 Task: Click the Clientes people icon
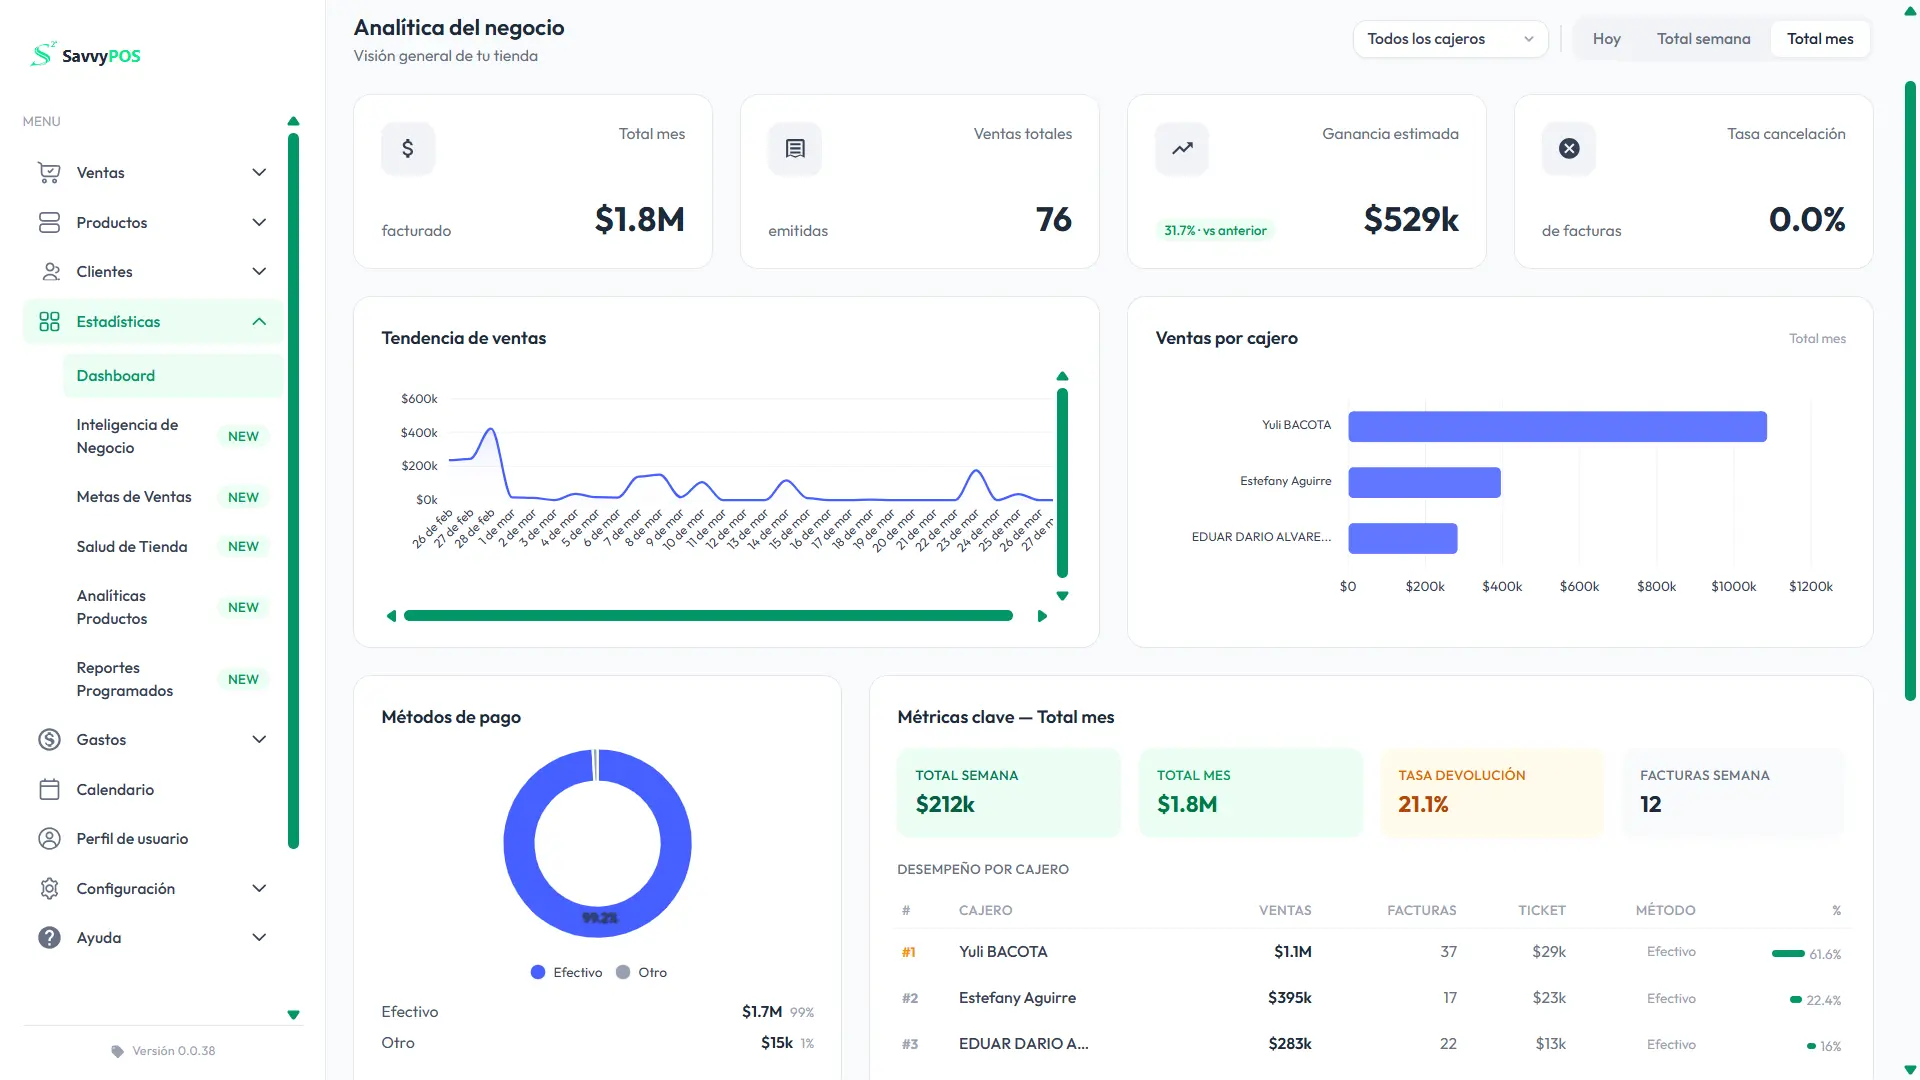50,271
